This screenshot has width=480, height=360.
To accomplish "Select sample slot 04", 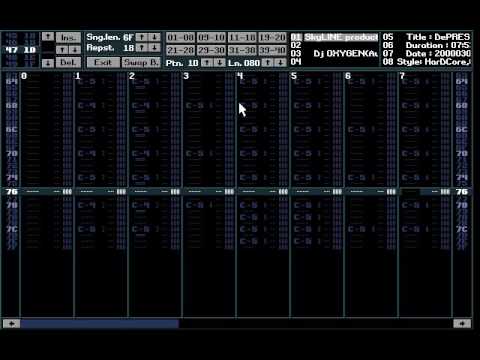I will point(334,62).
